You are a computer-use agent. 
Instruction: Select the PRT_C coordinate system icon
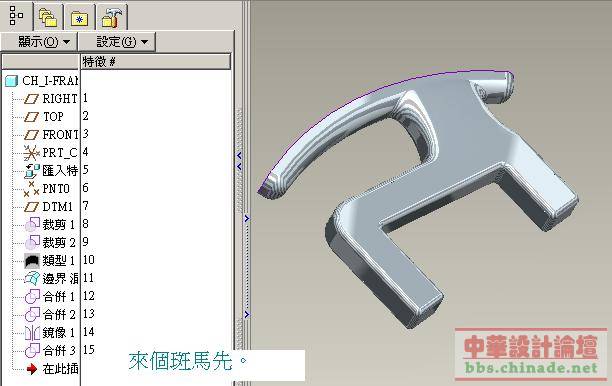point(31,153)
